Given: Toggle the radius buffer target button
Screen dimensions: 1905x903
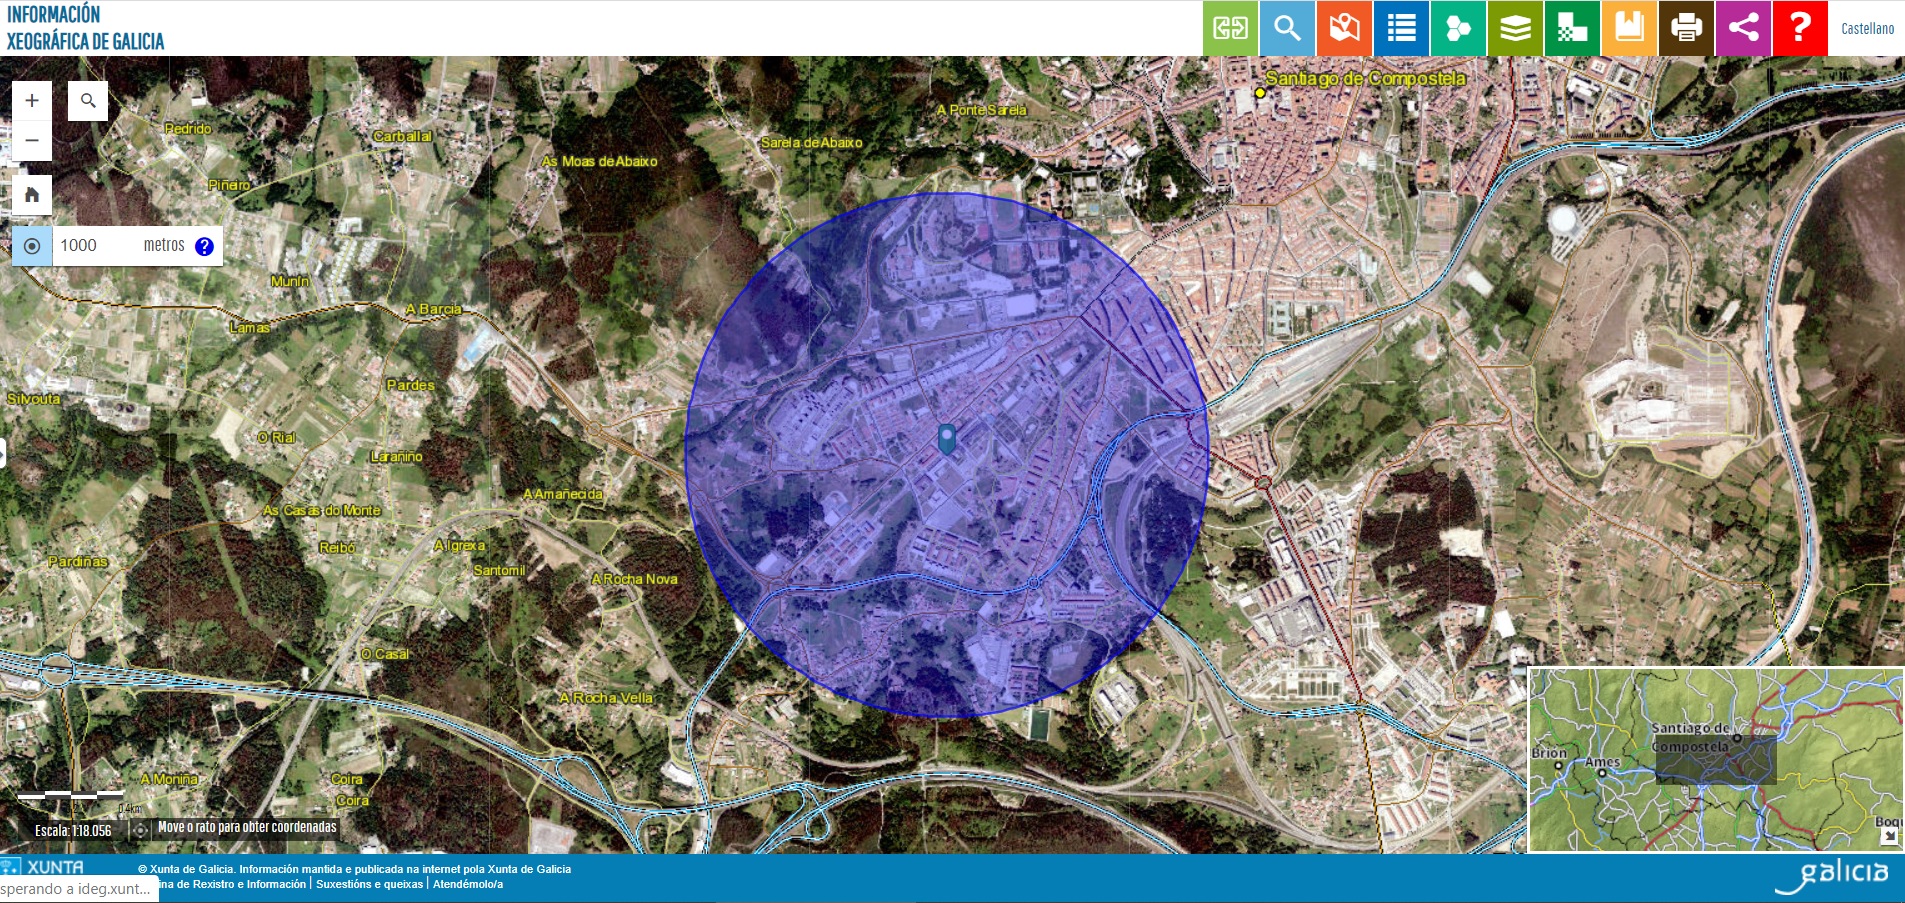Looking at the screenshot, I should (x=32, y=246).
